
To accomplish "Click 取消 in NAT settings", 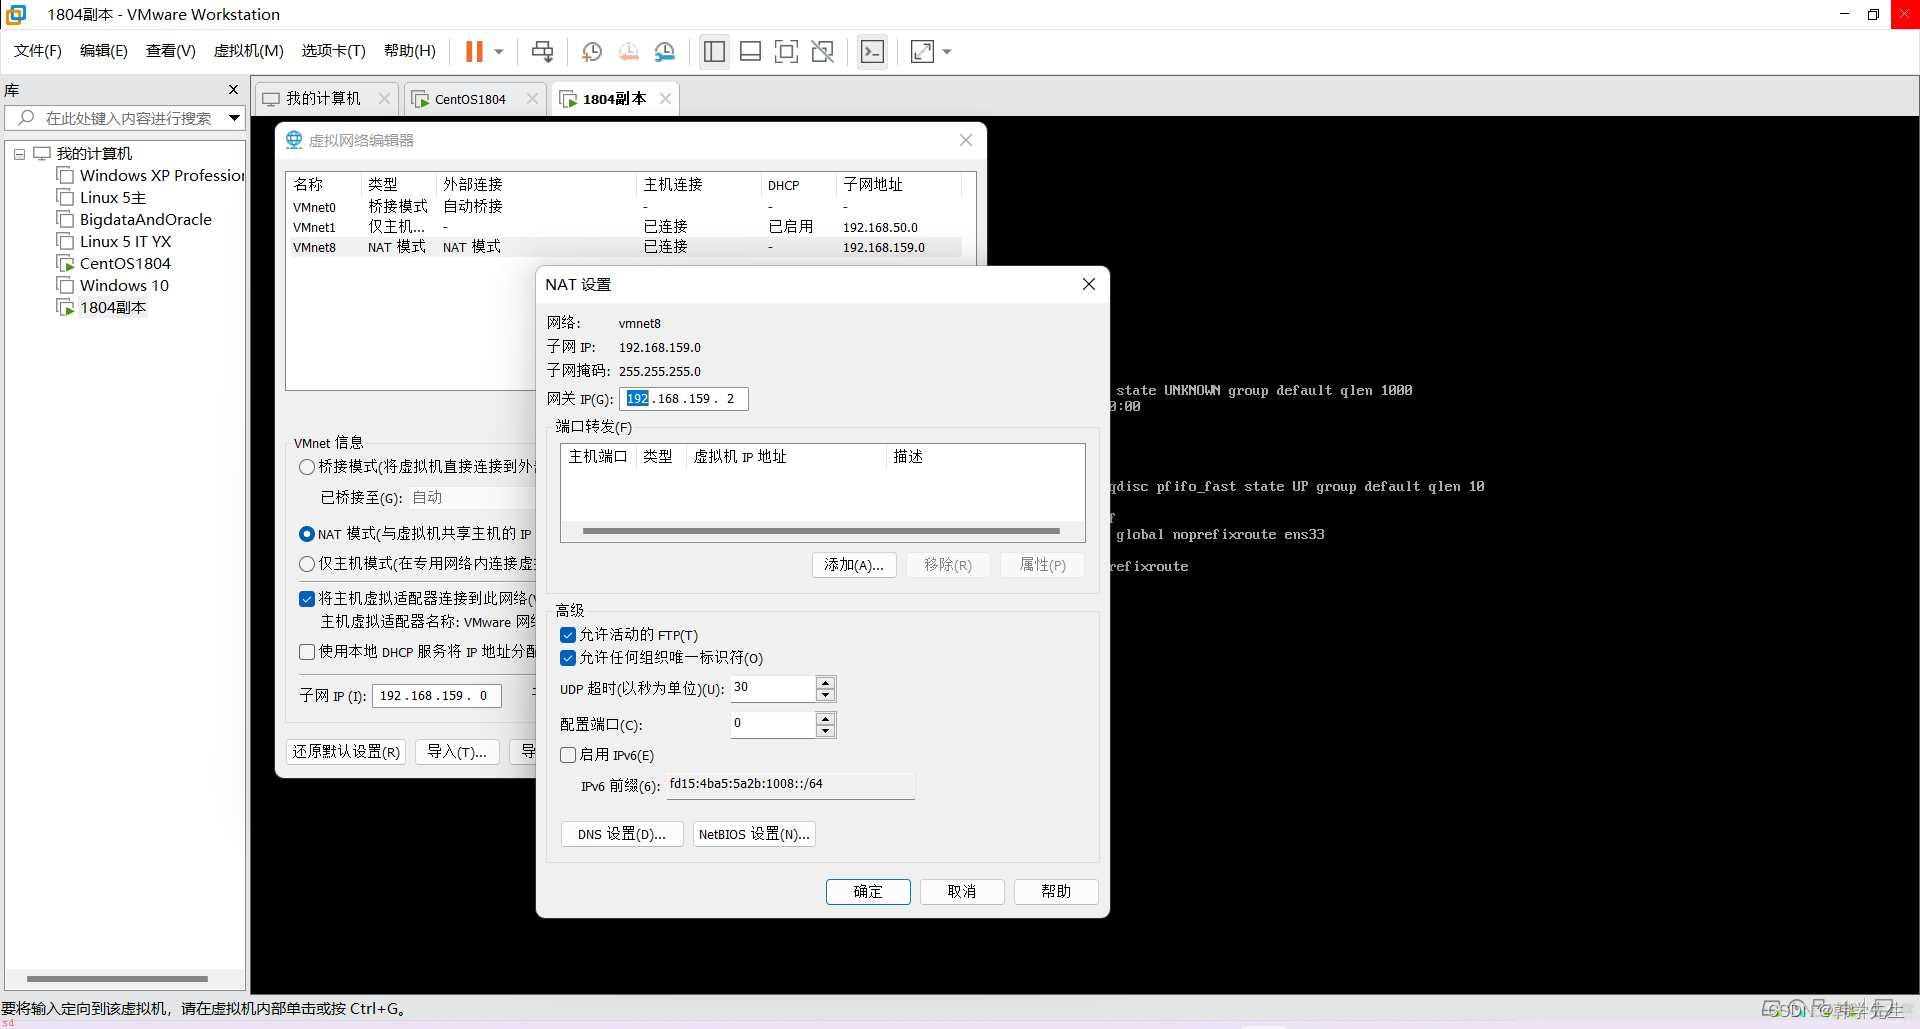I will point(962,892).
